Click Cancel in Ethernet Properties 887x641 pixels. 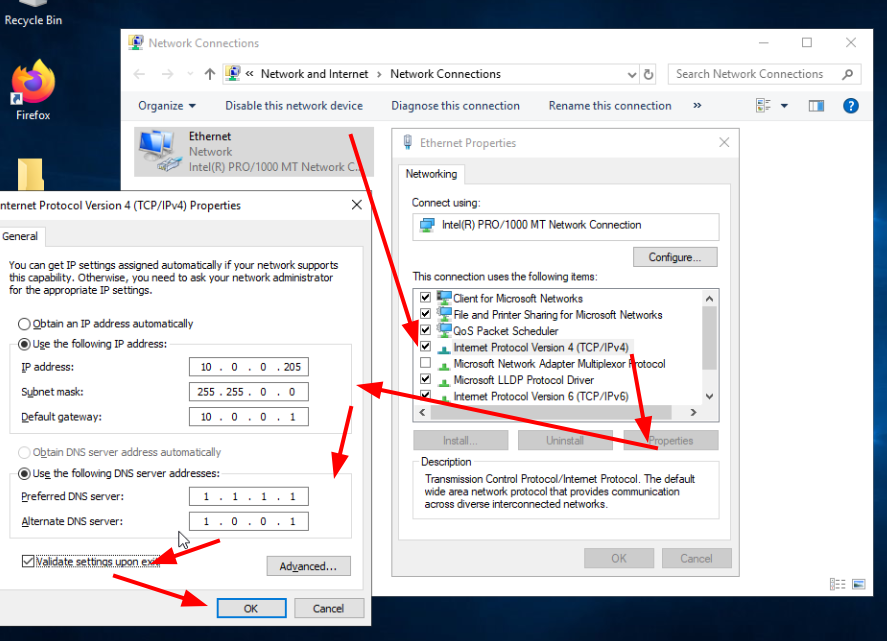(x=696, y=558)
